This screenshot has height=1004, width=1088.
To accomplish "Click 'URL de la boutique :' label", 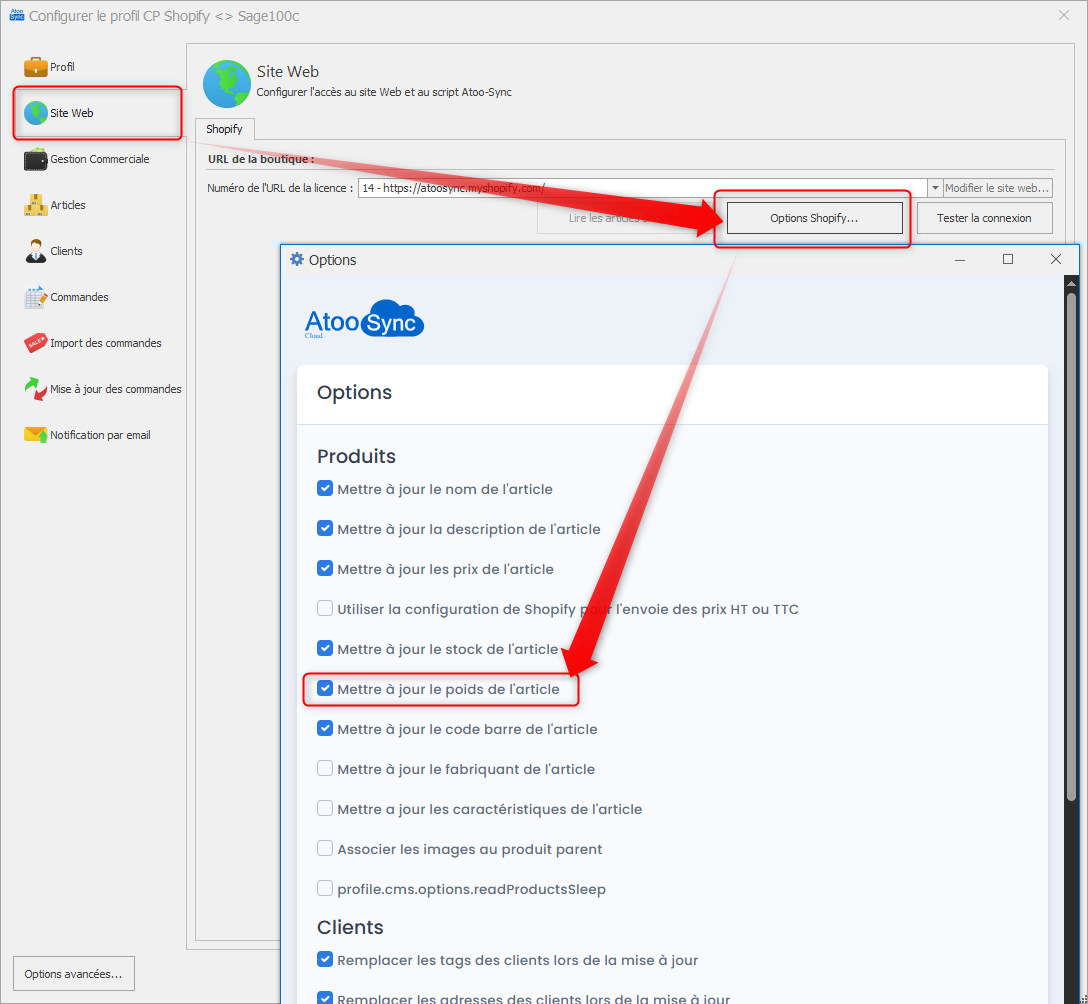I will [261, 159].
